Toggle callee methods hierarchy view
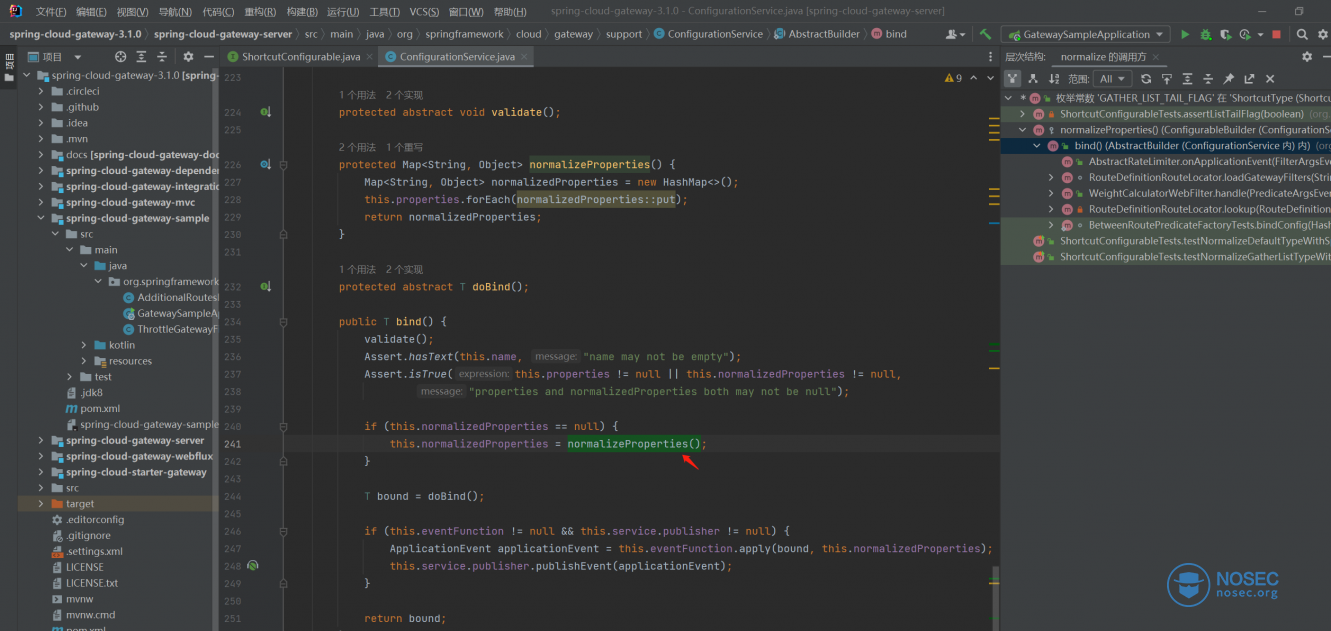This screenshot has height=631, width=1331. (1034, 78)
